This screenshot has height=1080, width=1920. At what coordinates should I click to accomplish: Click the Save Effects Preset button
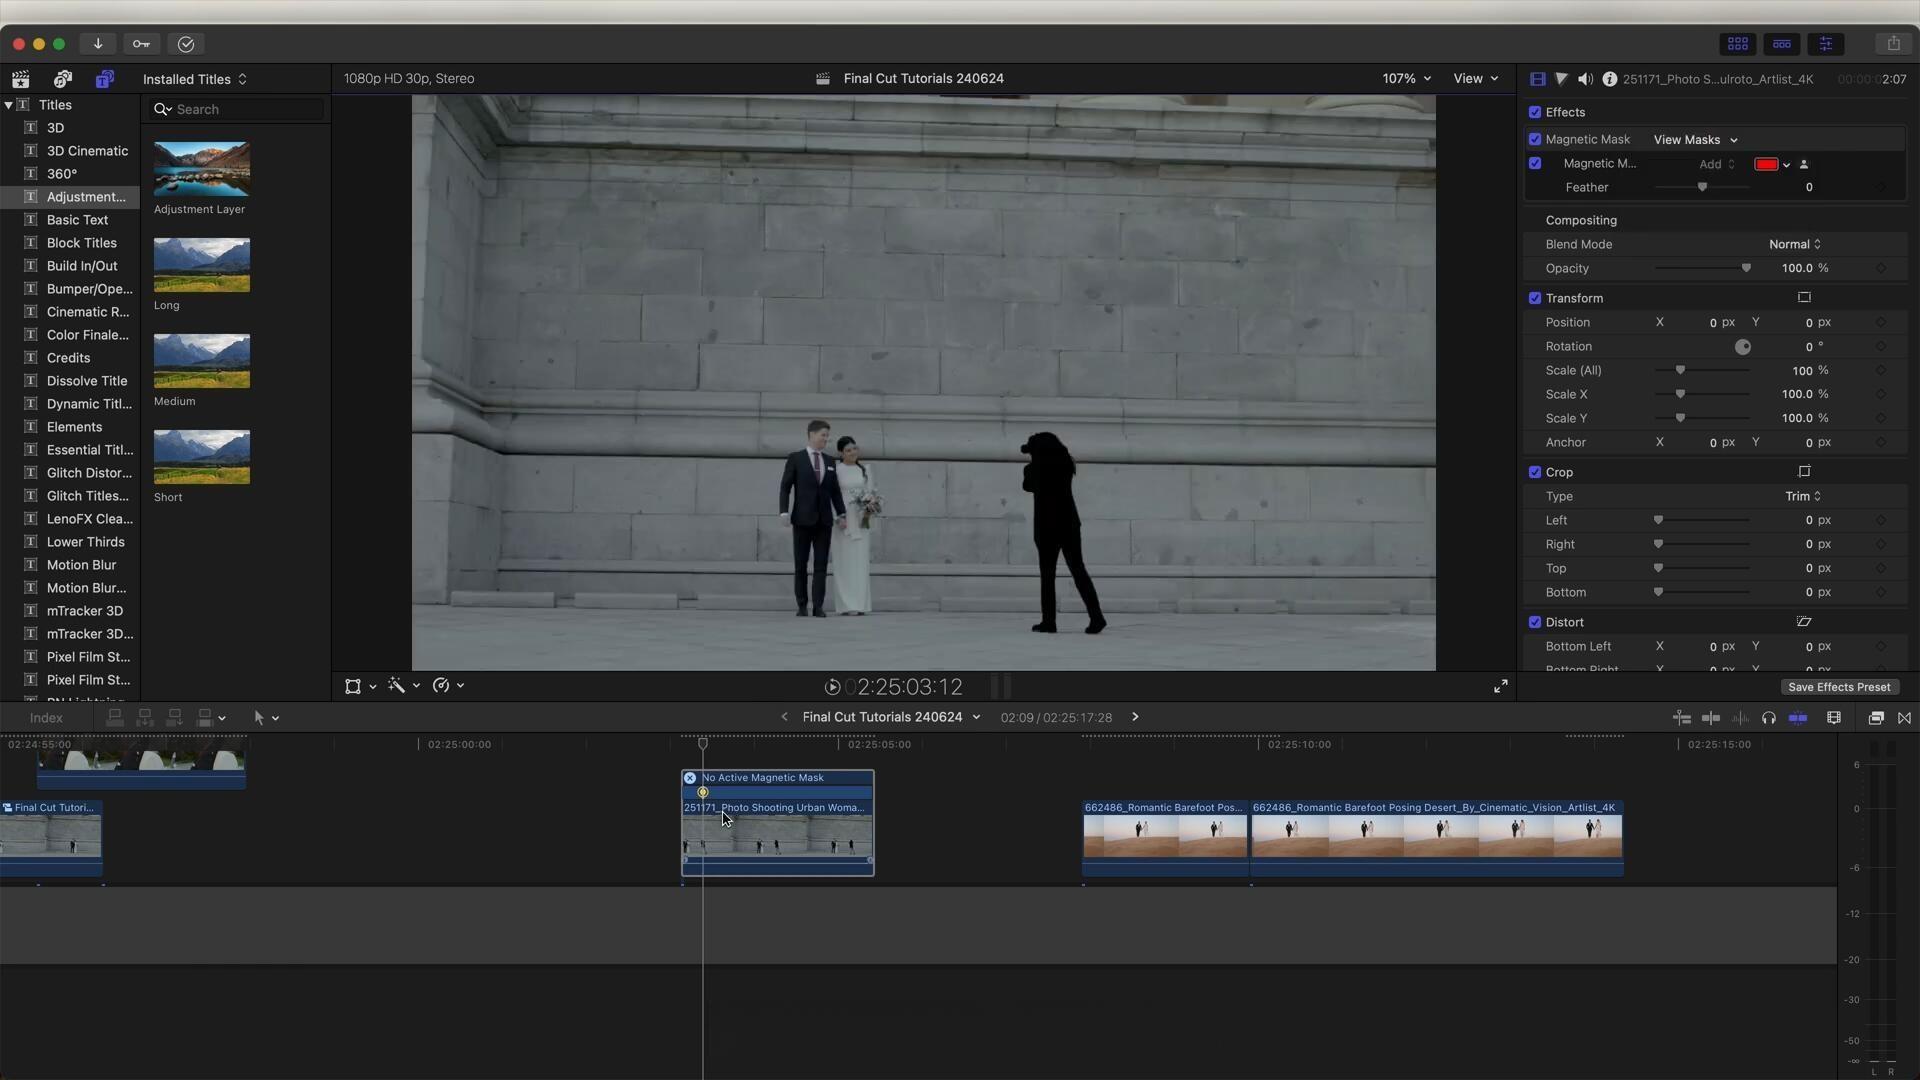pos(1839,687)
